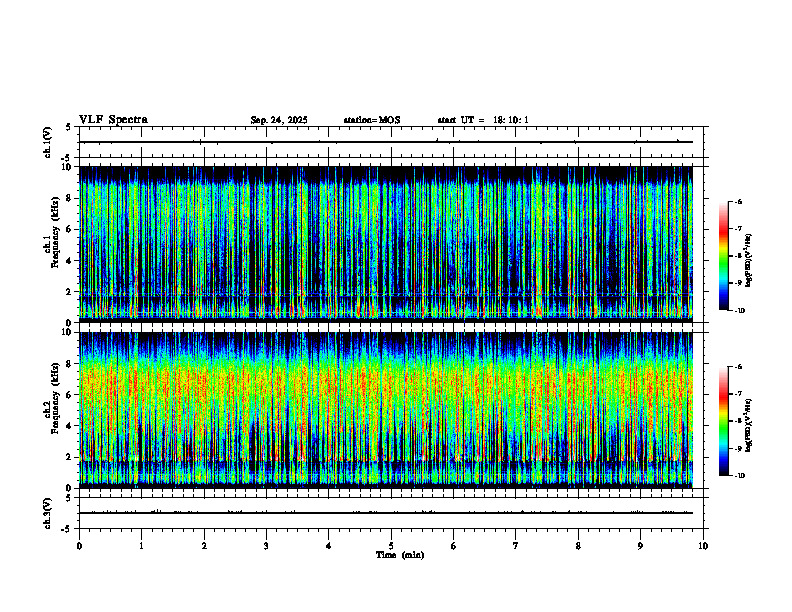Image resolution: width=792 pixels, height=612 pixels.
Task: Click the ch.1 frequency axis "4" tick label
Action: pyautogui.click(x=70, y=261)
